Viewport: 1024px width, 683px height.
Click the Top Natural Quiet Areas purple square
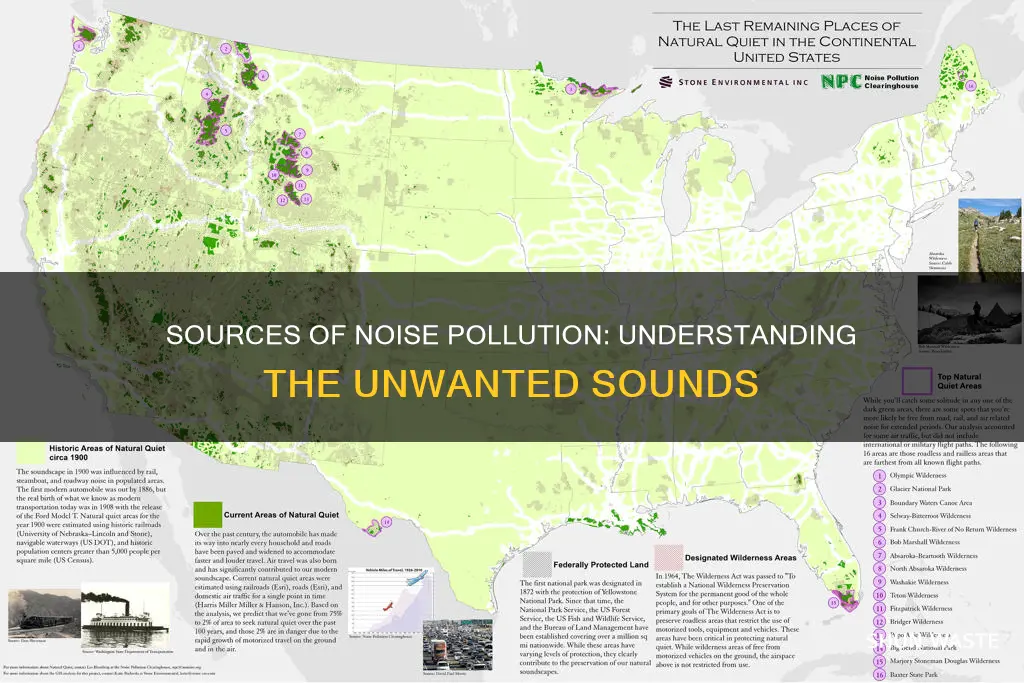pyautogui.click(x=917, y=380)
